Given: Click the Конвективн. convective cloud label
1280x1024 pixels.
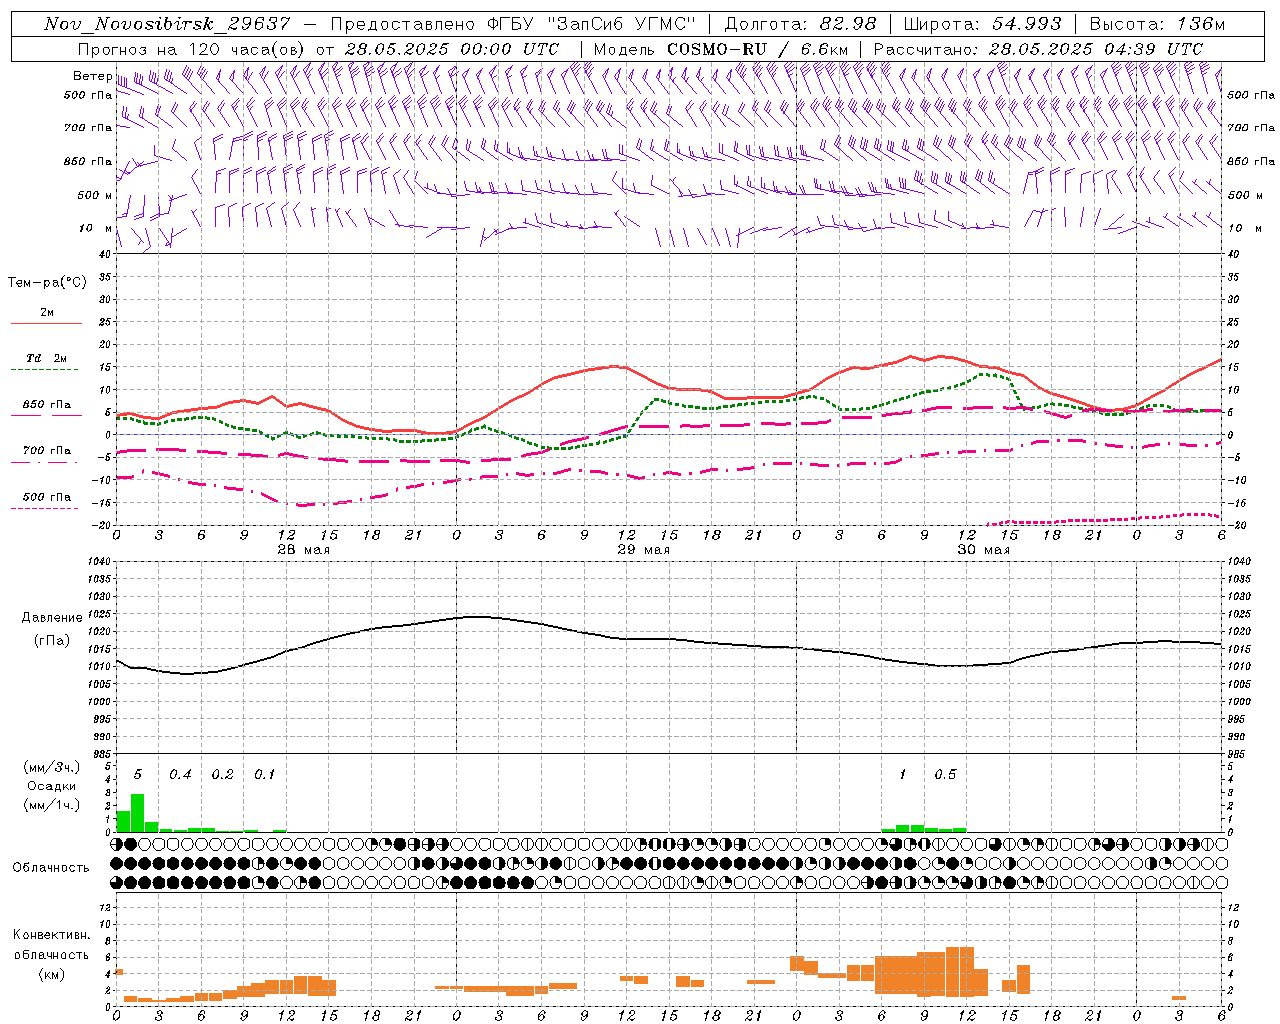Looking at the screenshot, I should click(x=51, y=935).
